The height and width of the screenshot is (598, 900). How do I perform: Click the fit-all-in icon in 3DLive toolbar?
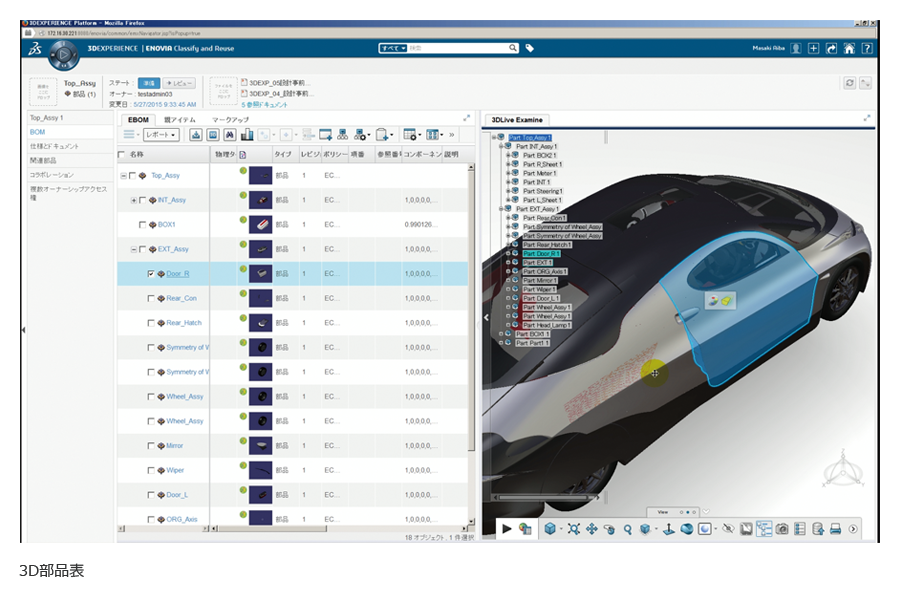coord(573,529)
